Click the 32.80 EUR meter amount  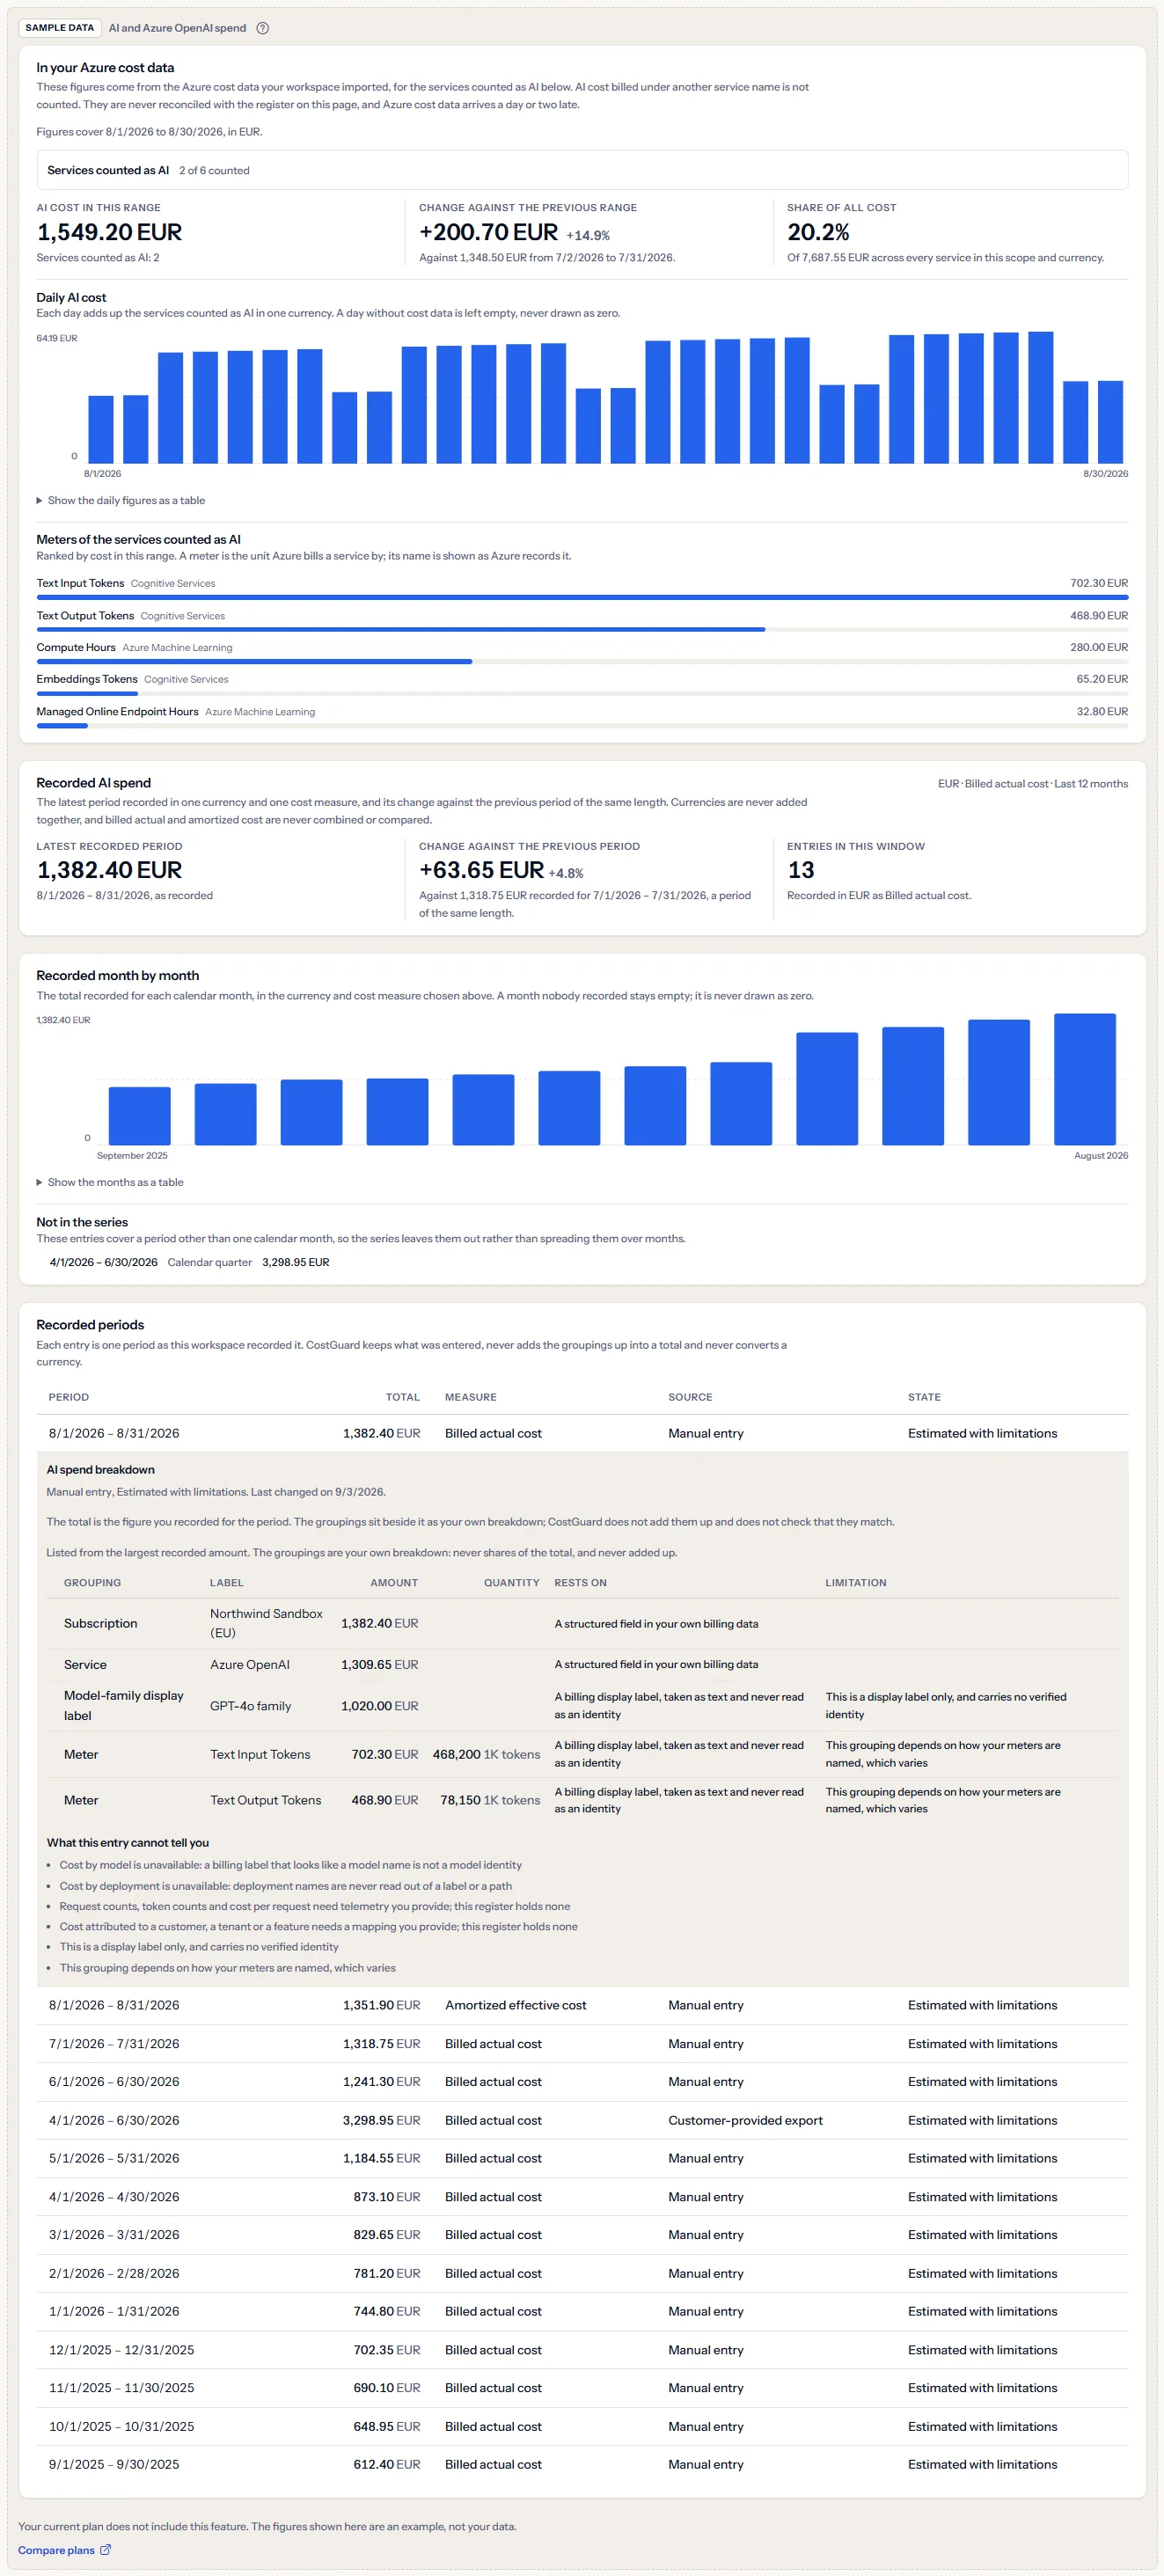[x=1102, y=712]
